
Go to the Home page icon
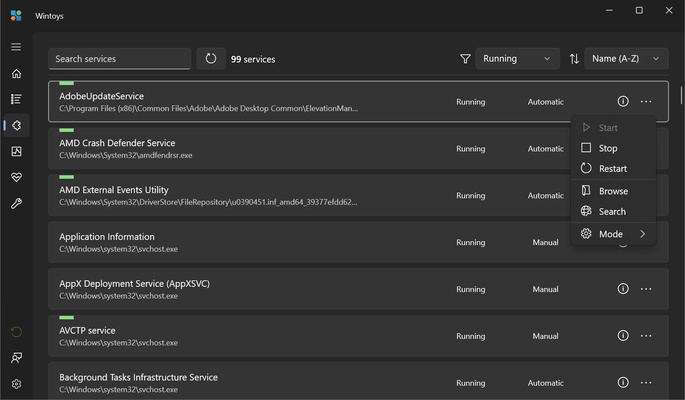pos(16,73)
